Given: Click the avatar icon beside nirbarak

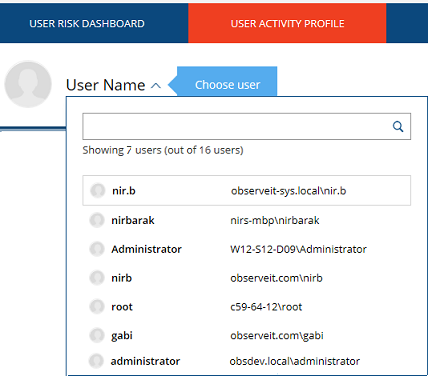Looking at the screenshot, I should point(97,220).
